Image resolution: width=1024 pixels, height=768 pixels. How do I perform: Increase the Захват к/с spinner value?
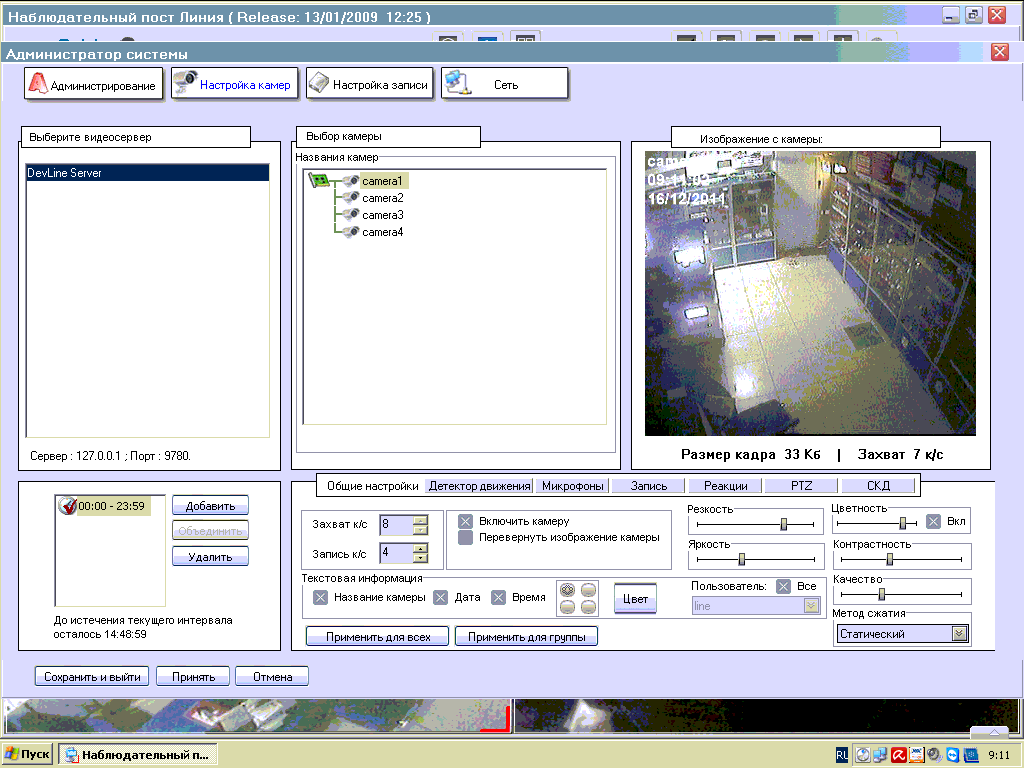(420, 519)
